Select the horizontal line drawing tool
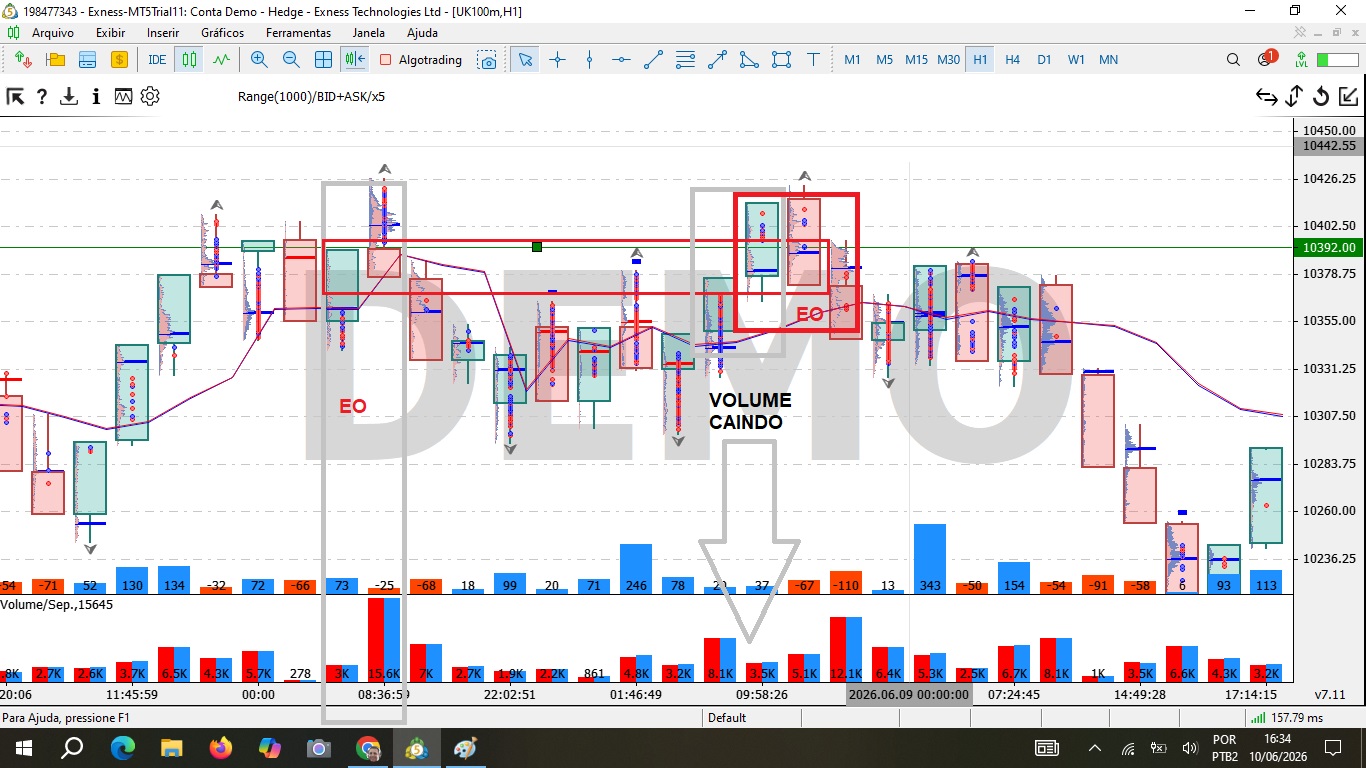The image size is (1366, 768). [x=621, y=59]
